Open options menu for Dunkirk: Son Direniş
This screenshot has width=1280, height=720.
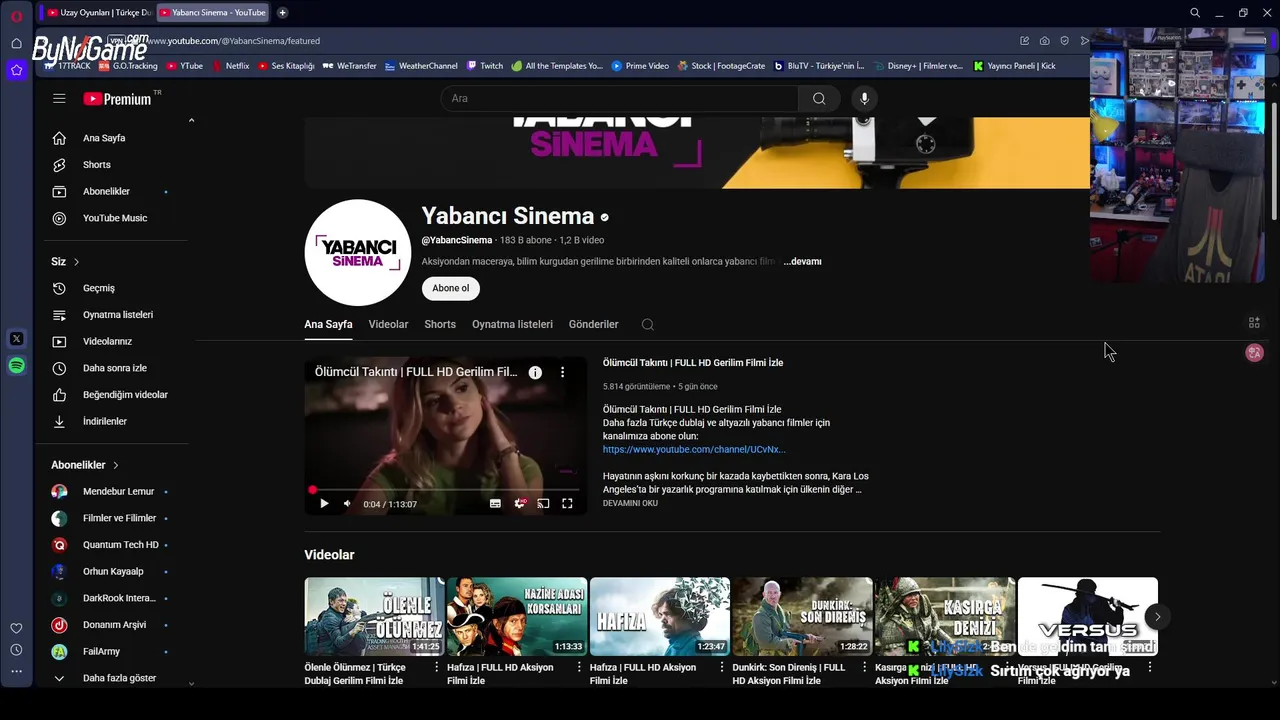tap(864, 667)
